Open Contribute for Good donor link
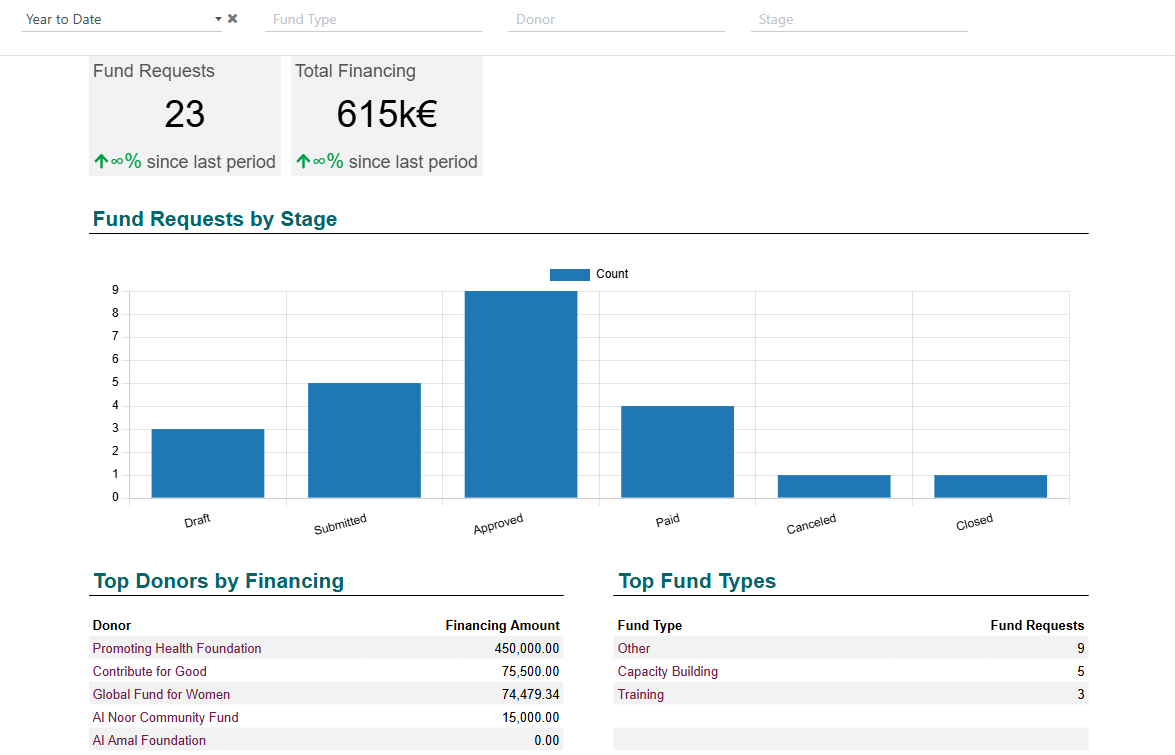1175x755 pixels. coord(150,672)
